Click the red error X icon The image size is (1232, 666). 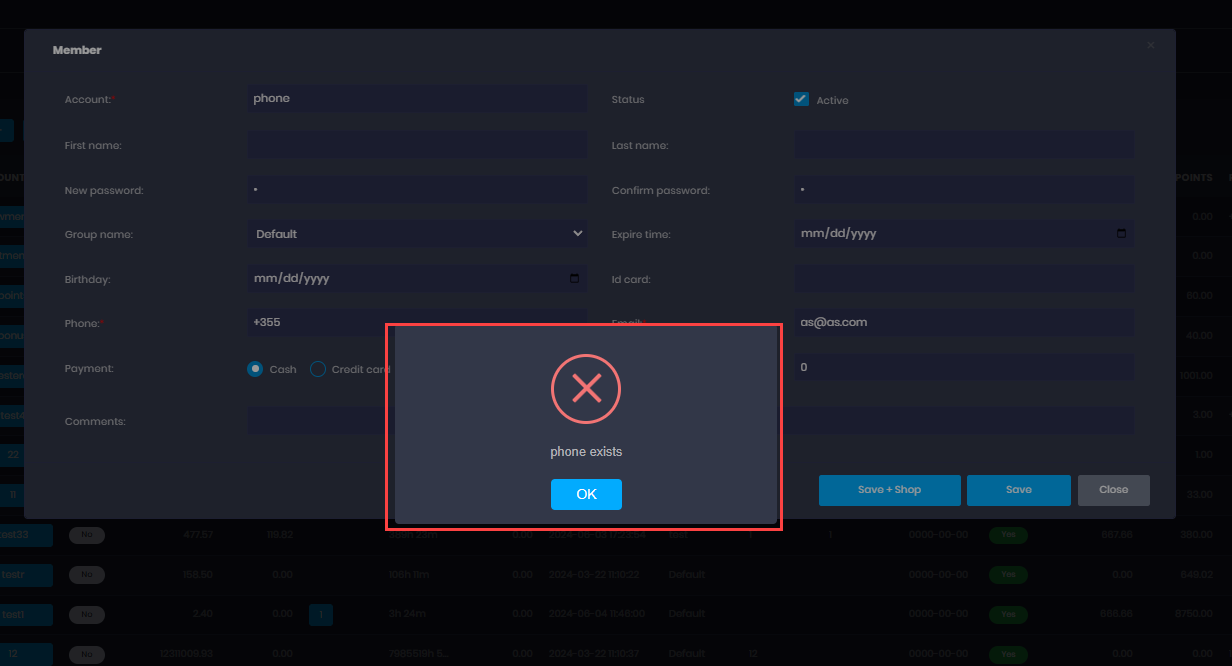586,388
